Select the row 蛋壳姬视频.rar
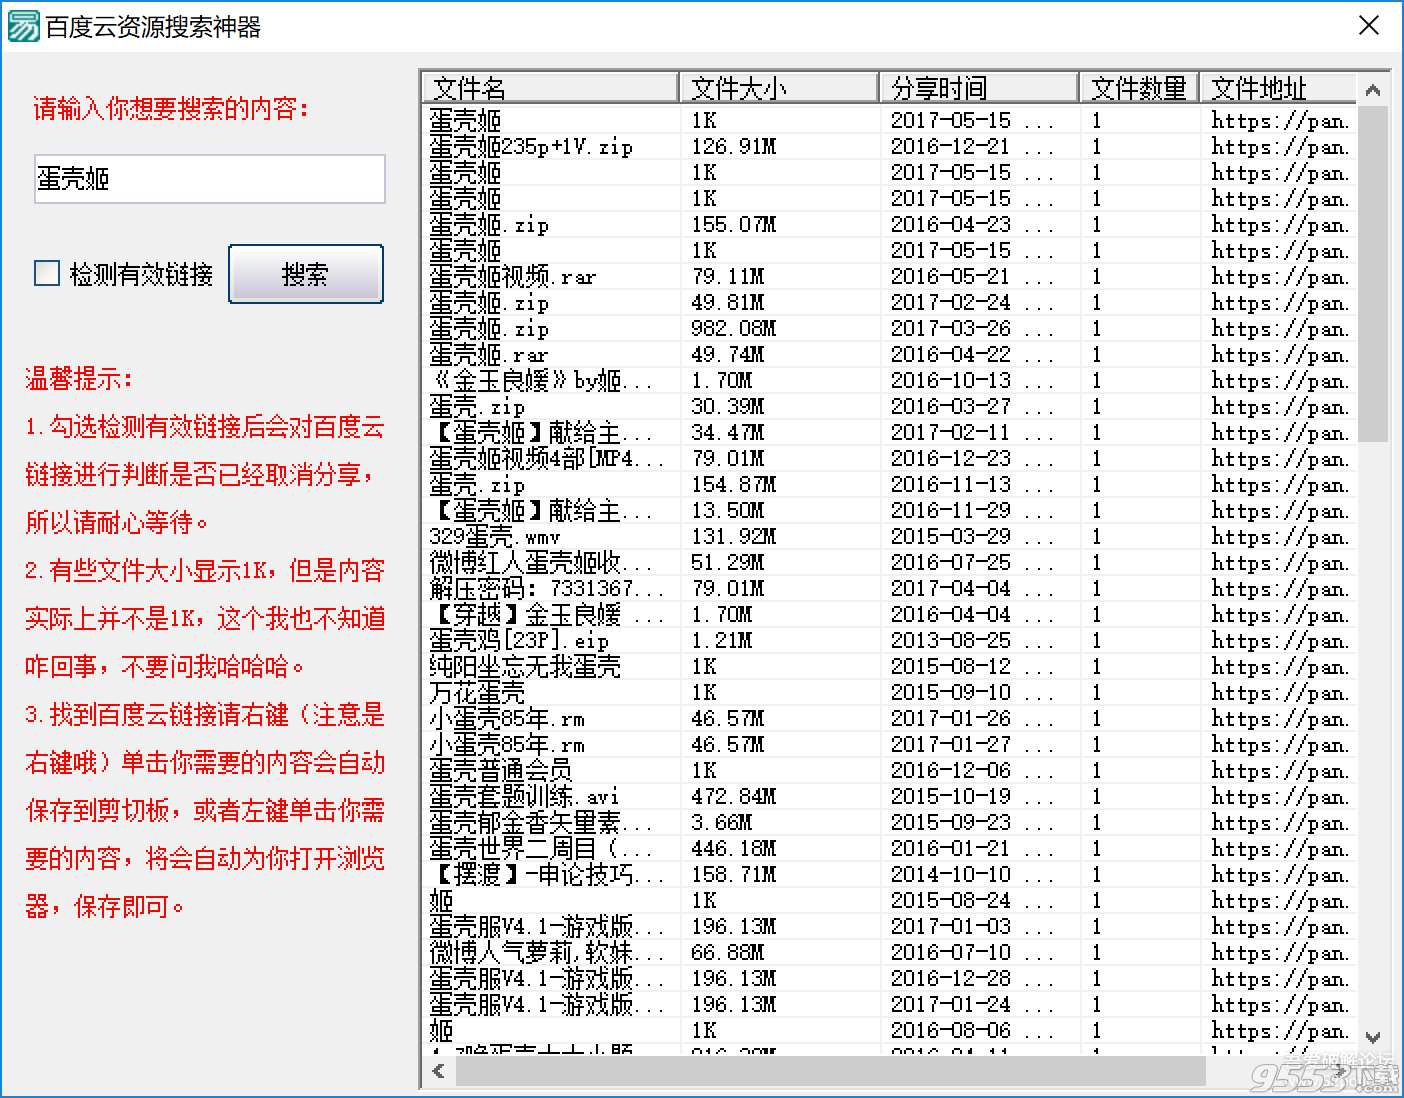 tap(890, 277)
